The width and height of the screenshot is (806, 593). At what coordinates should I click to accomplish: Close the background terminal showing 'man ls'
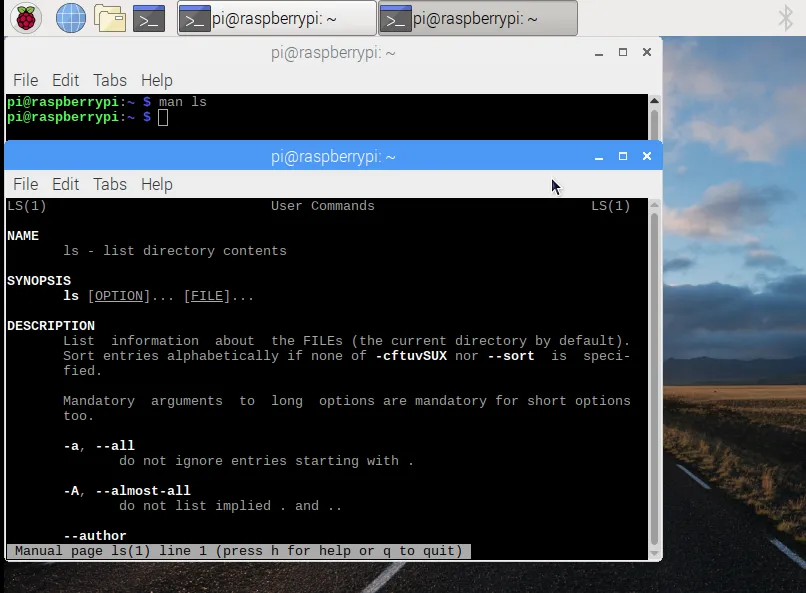coord(647,52)
